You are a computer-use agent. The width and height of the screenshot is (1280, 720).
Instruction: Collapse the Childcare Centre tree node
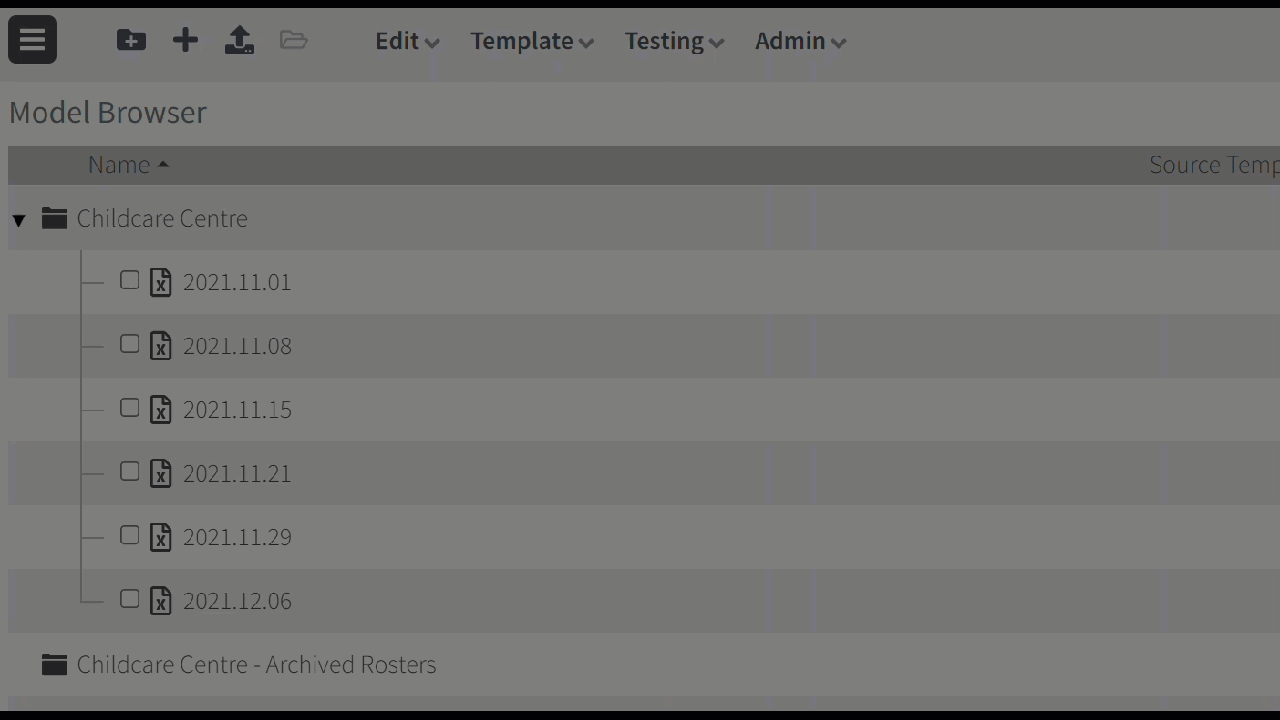pyautogui.click(x=19, y=219)
